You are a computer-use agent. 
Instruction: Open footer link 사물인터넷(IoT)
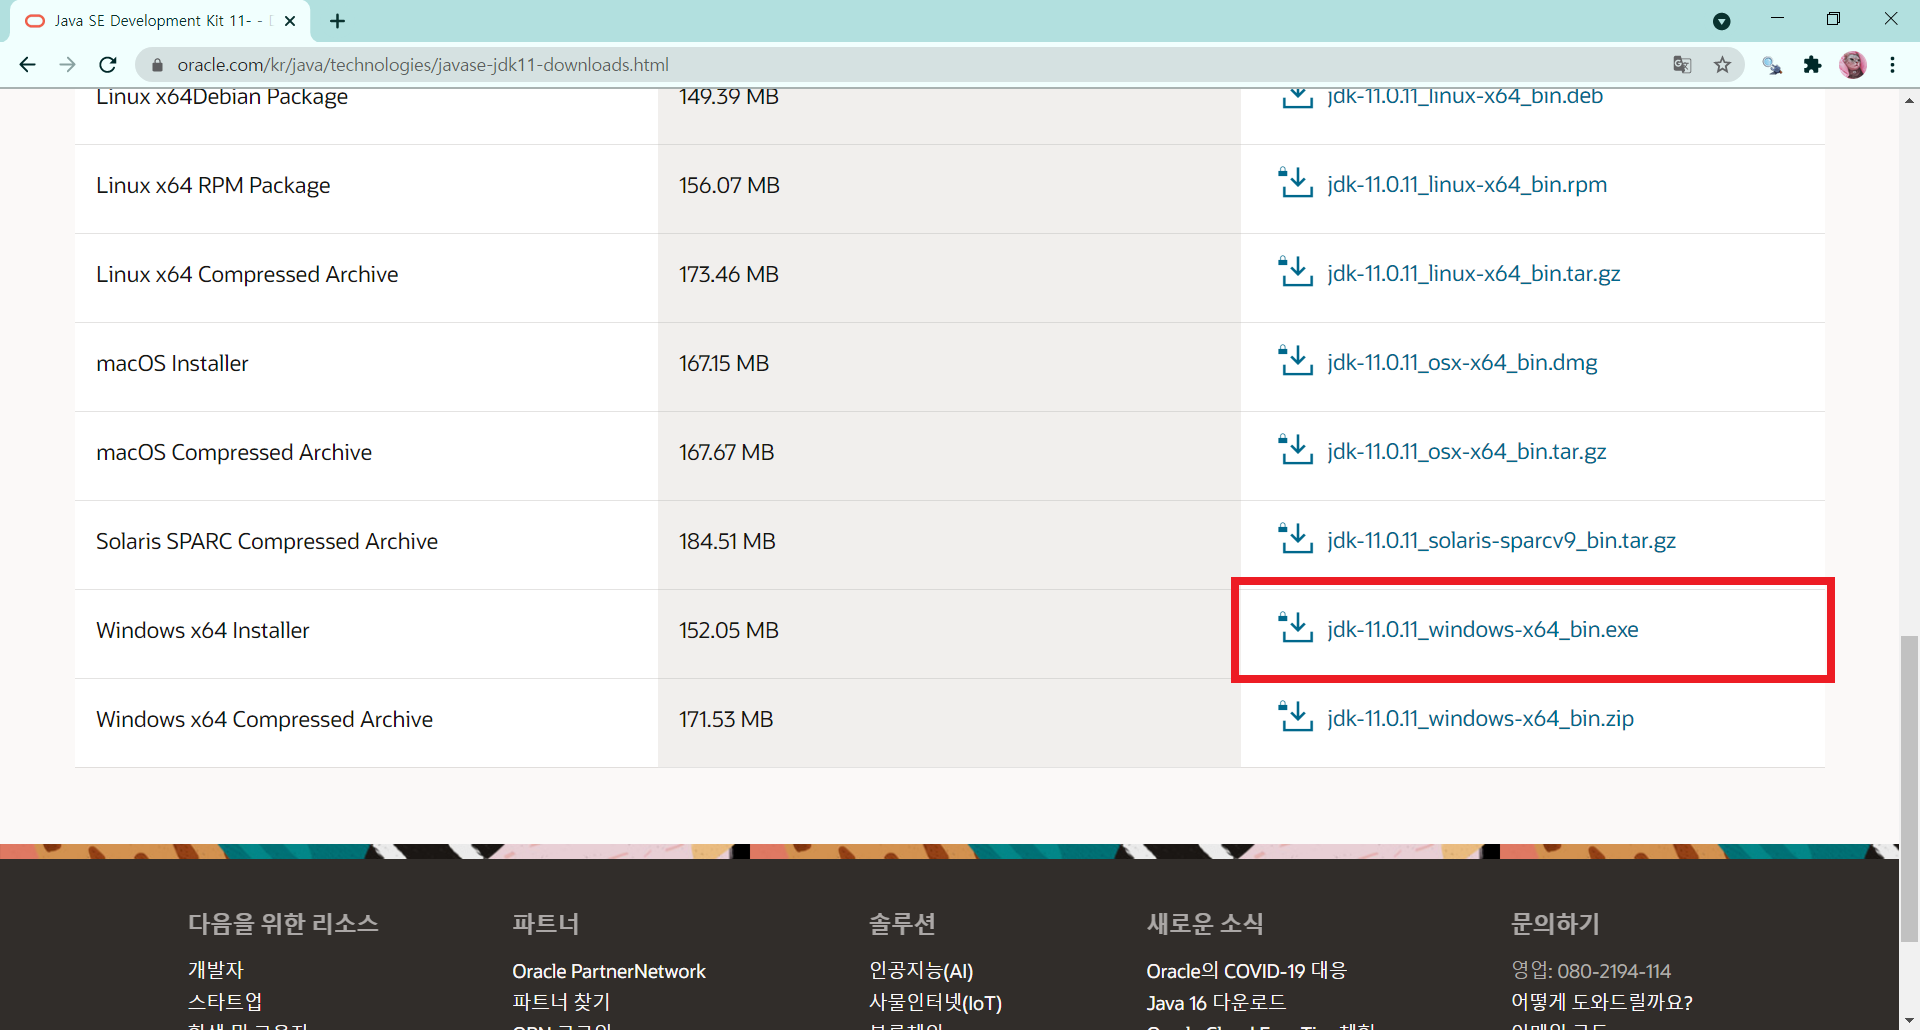click(x=935, y=1002)
